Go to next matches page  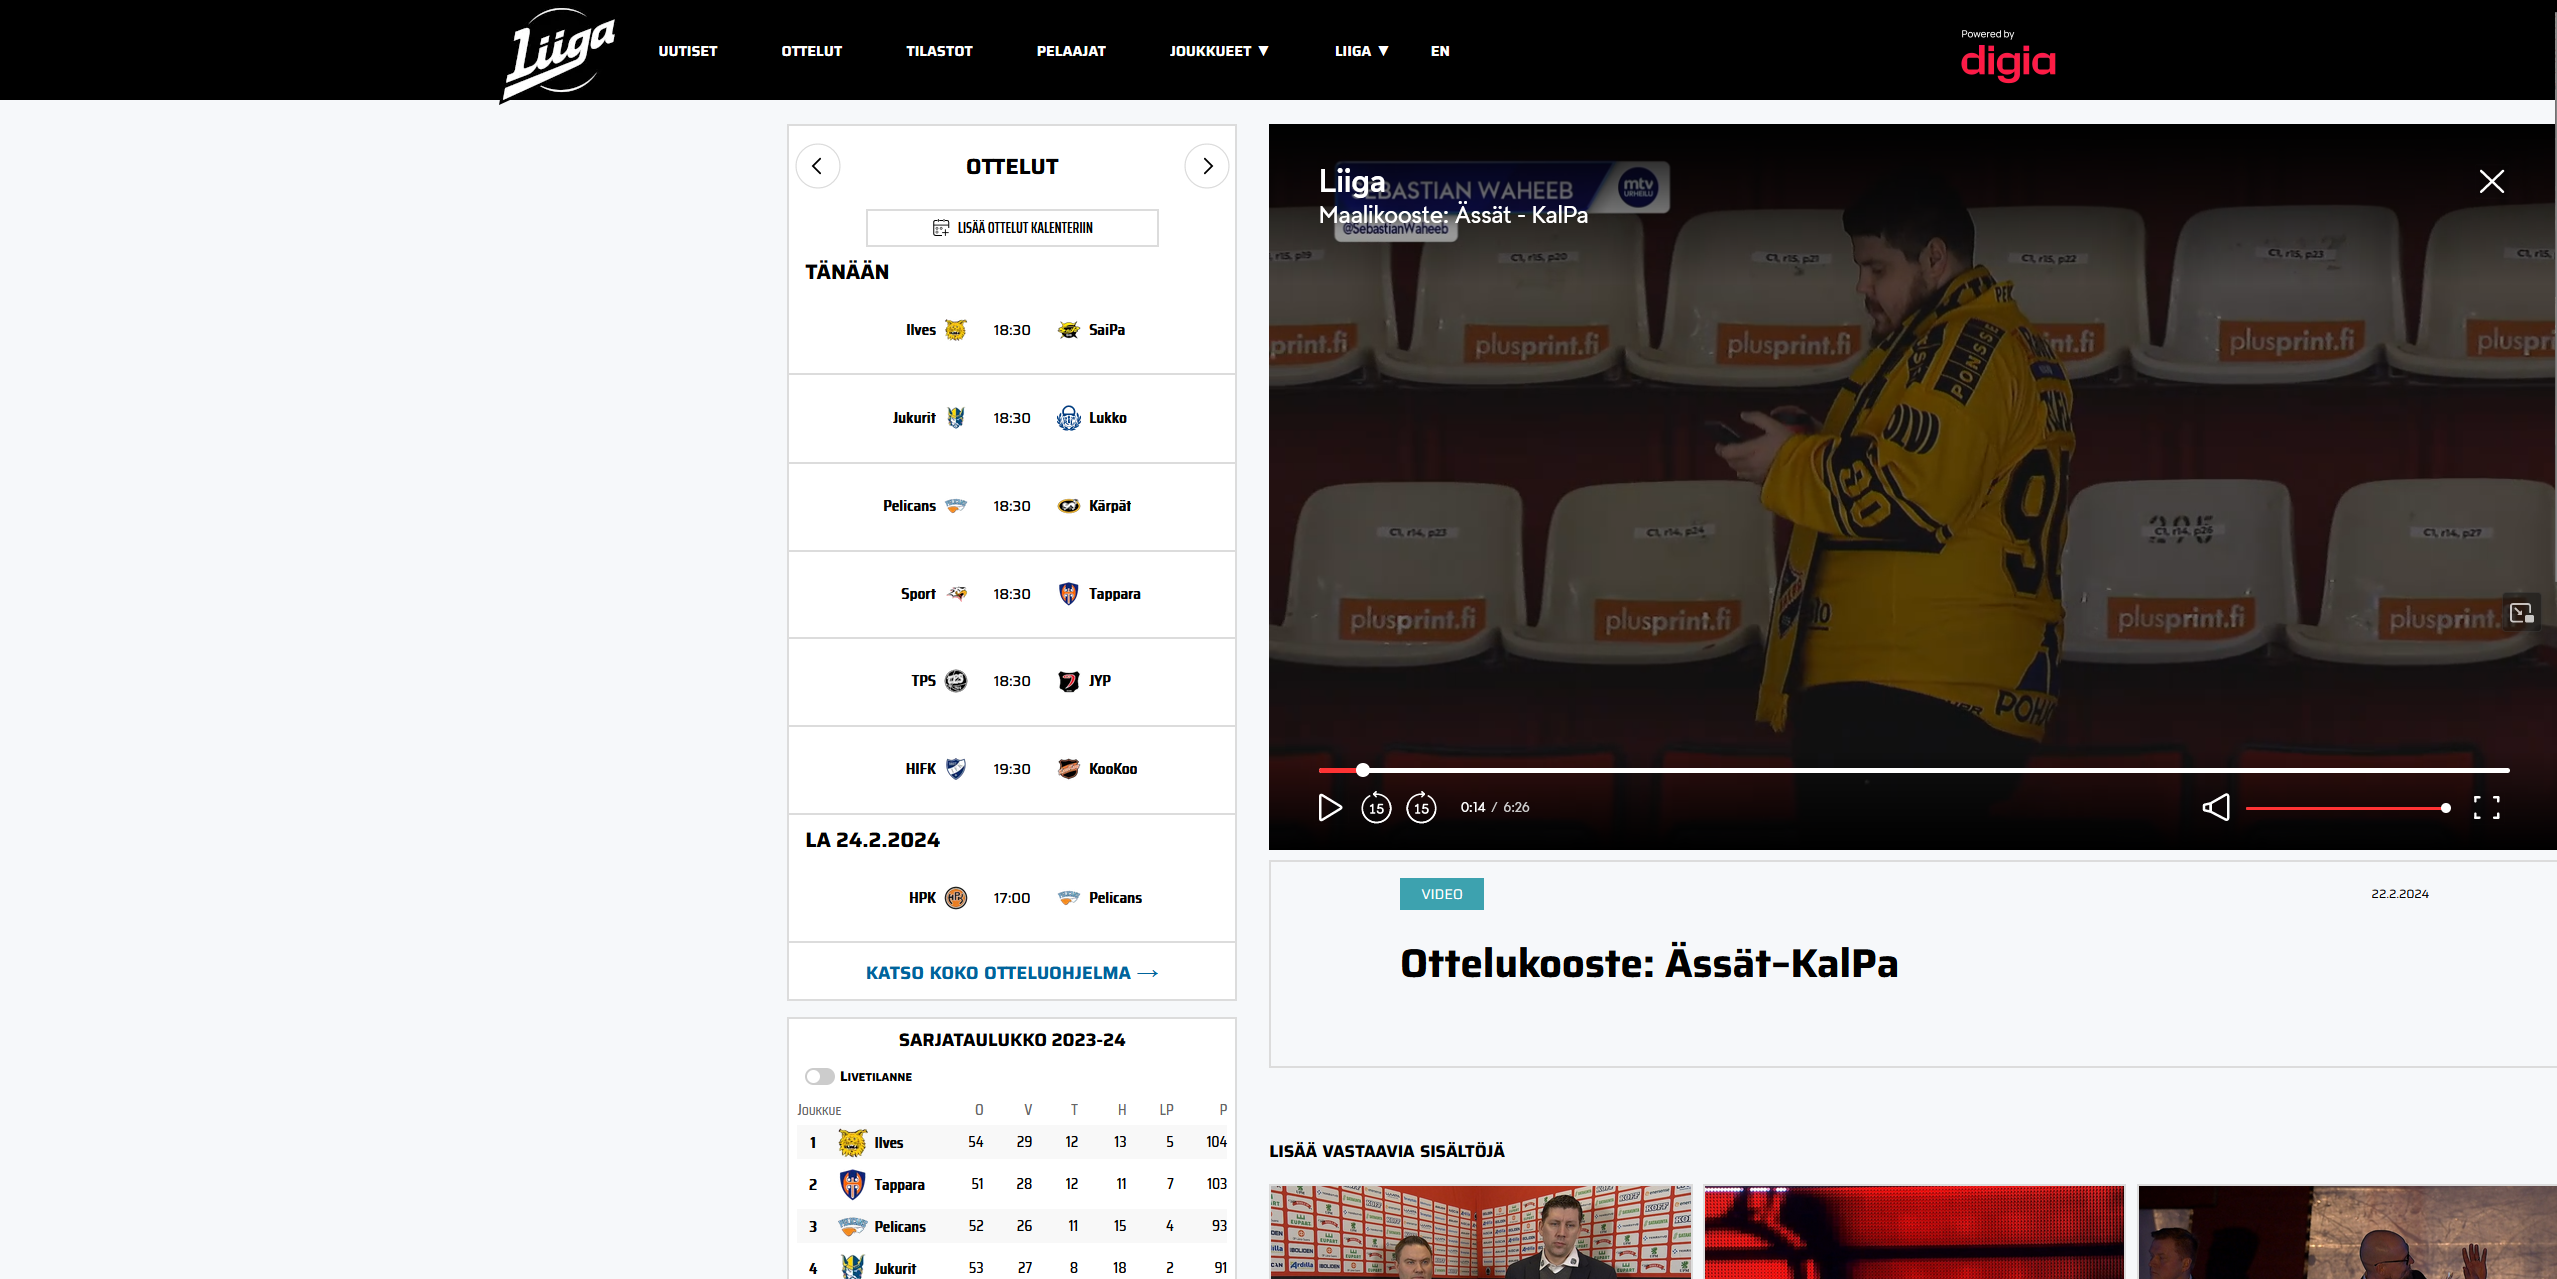[1207, 166]
